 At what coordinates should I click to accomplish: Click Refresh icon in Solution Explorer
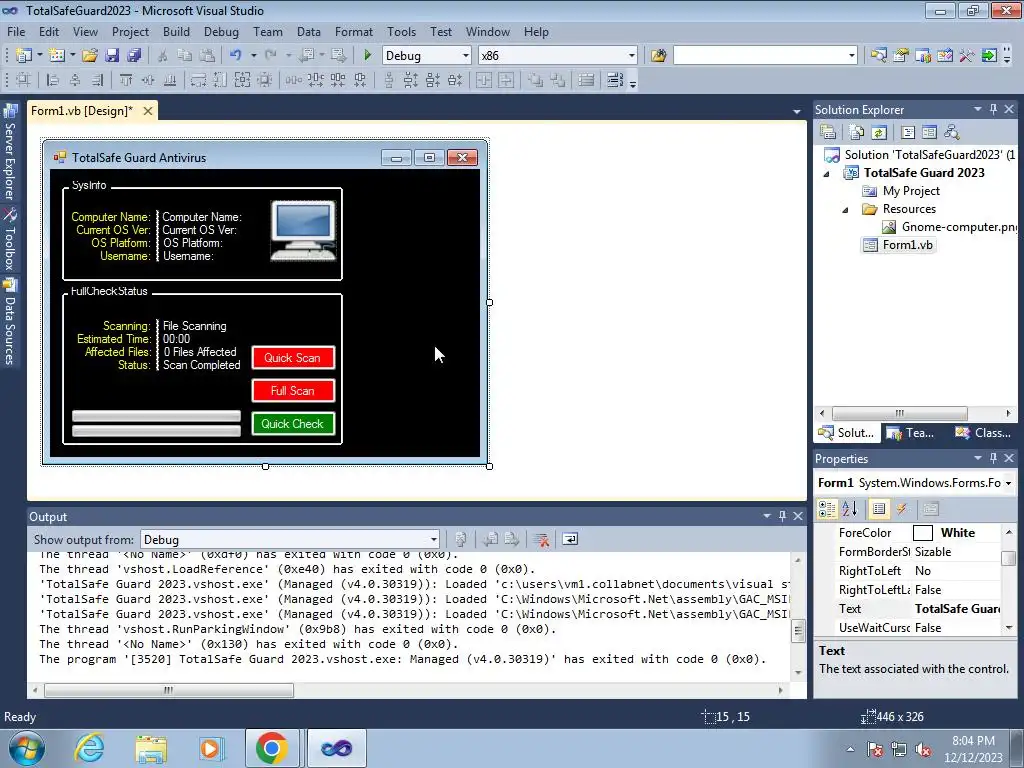coord(879,133)
